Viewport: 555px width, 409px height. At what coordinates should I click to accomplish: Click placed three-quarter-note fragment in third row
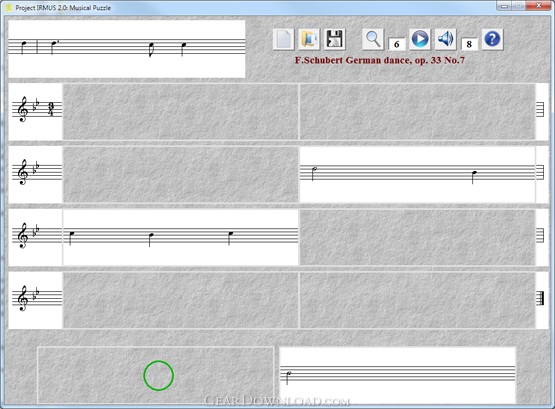click(x=181, y=237)
